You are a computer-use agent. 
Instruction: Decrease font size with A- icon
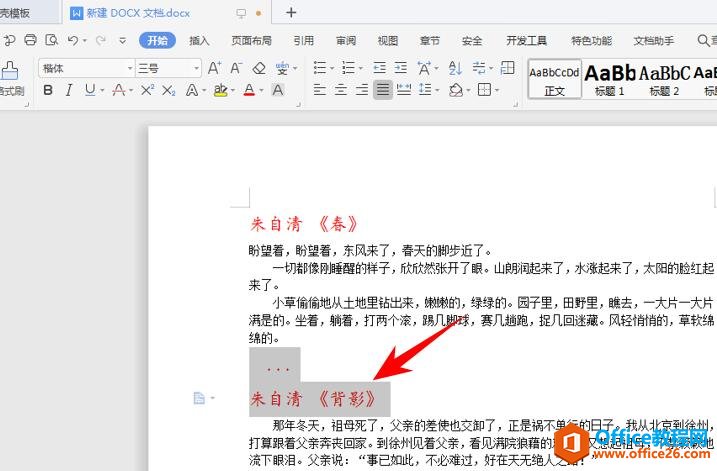(235, 69)
